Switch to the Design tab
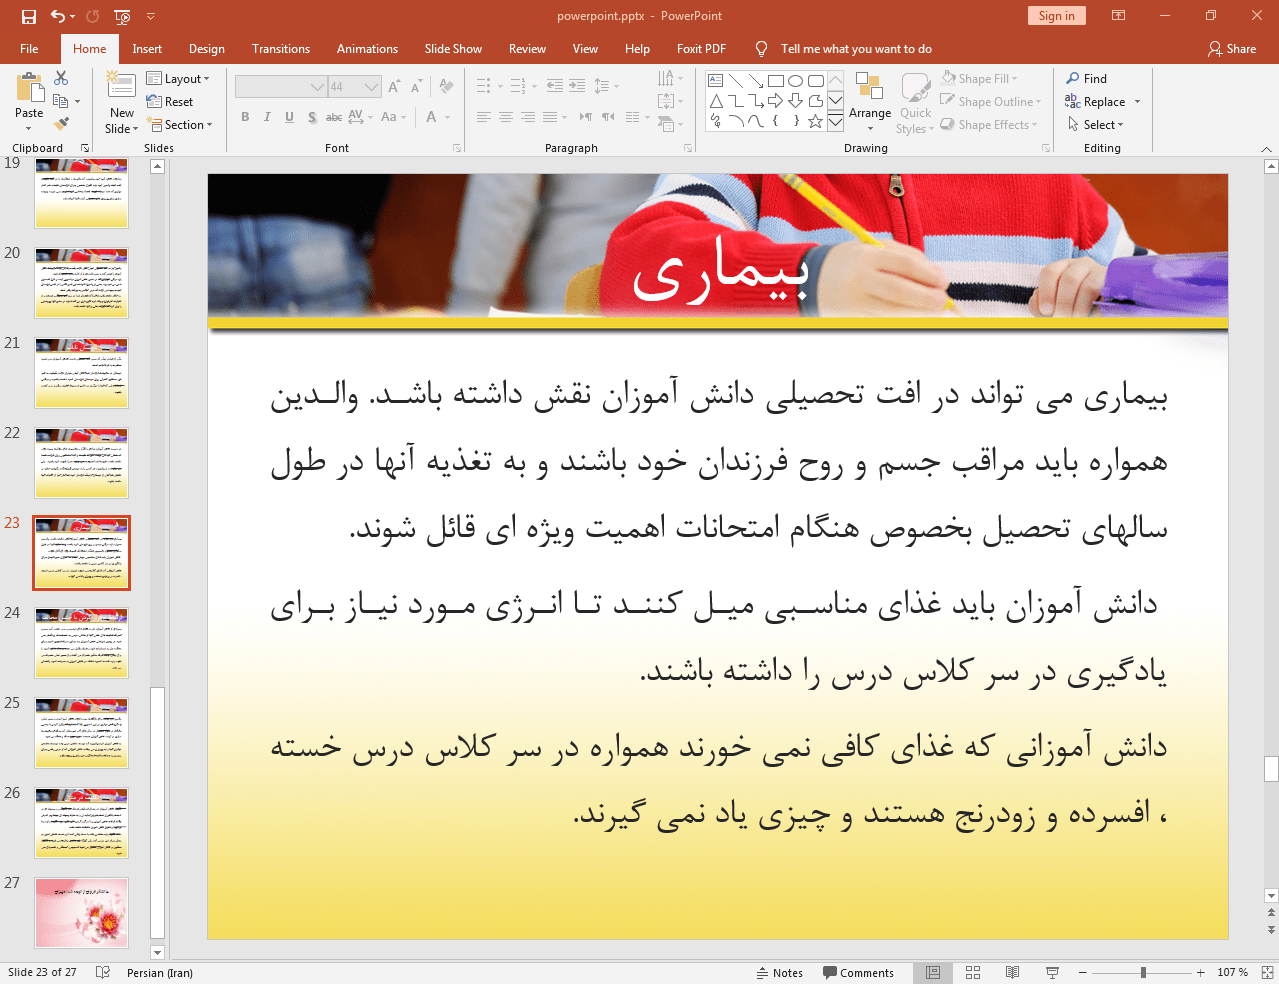This screenshot has height=984, width=1279. (207, 49)
